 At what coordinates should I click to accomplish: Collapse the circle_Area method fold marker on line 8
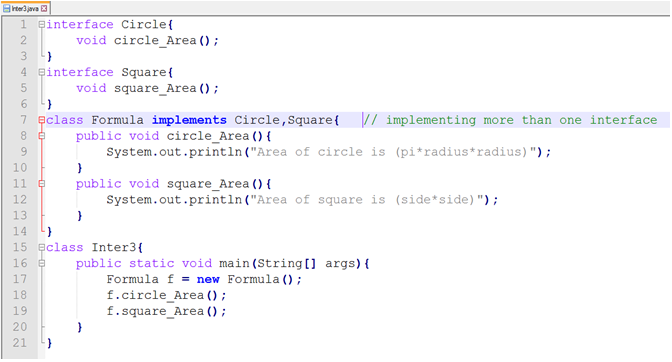[x=42, y=136]
